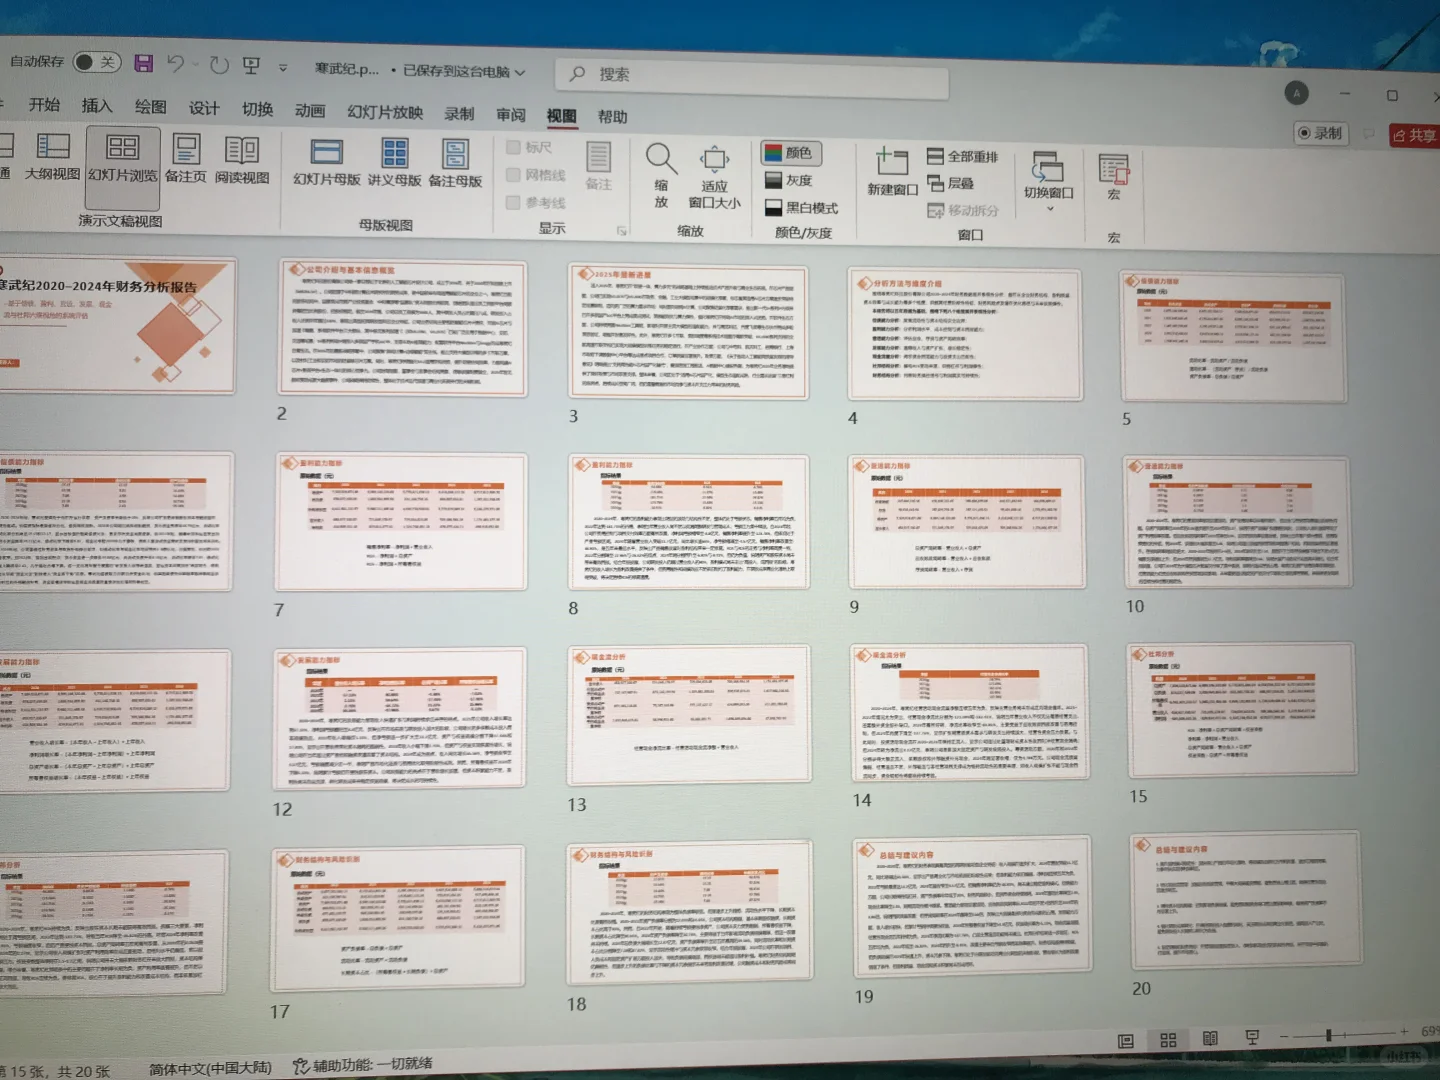Open 讲义母版 handout master view
1440x1080 pixels.
(x=394, y=163)
